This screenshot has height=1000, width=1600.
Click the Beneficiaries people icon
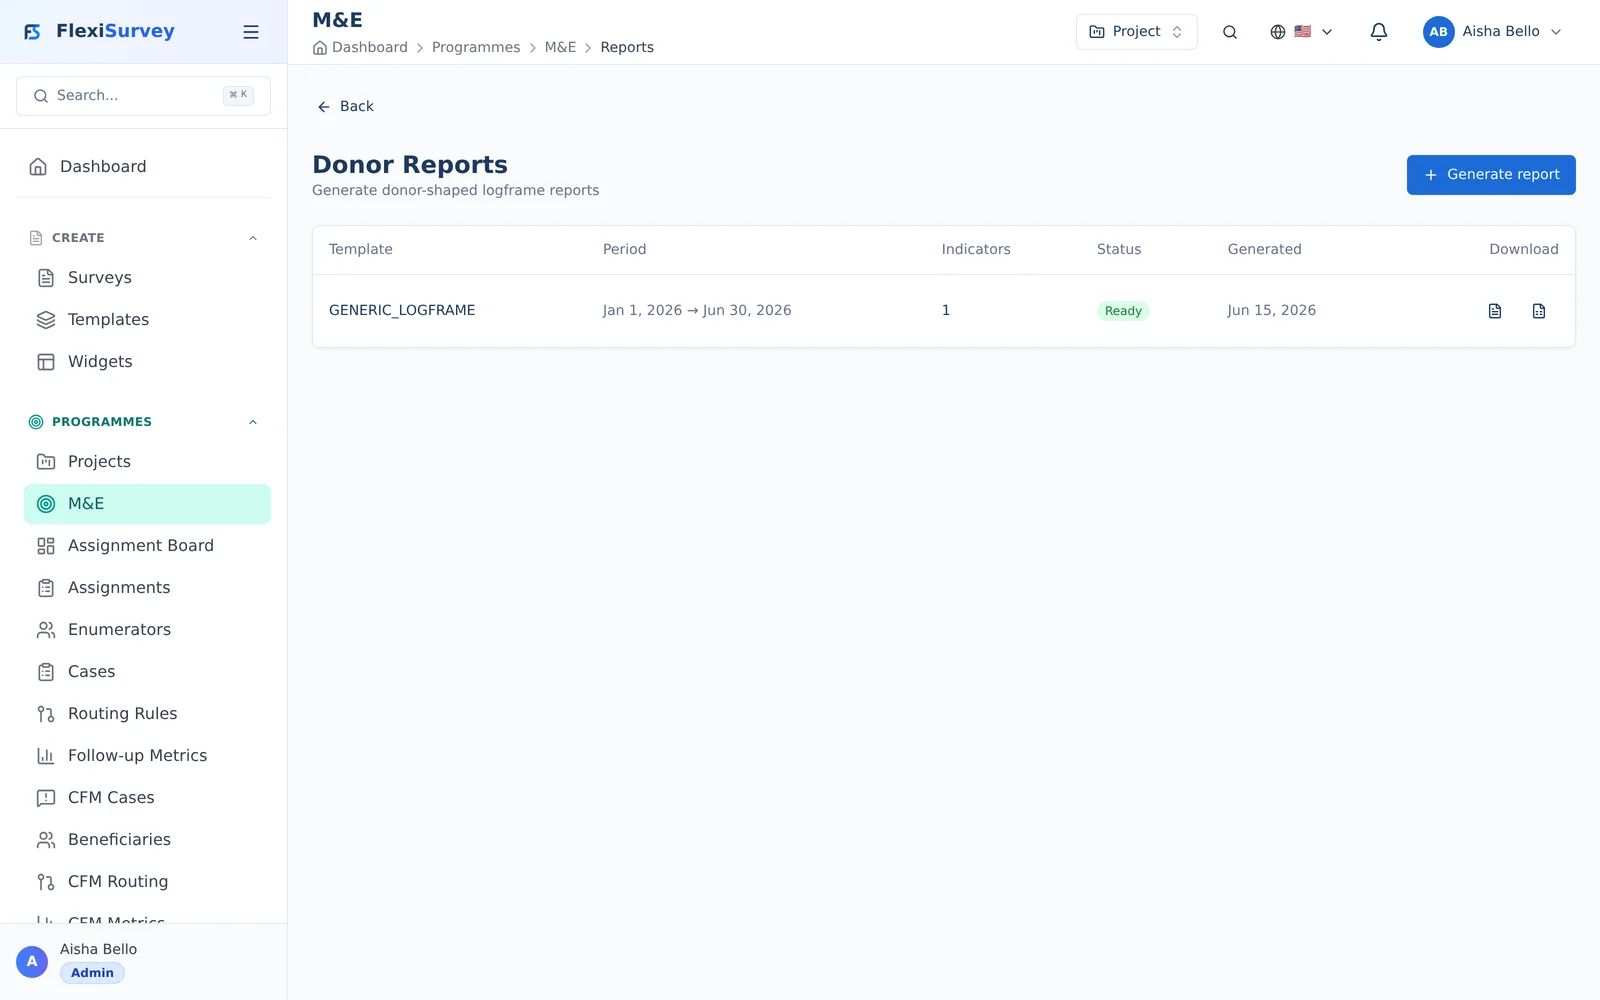tap(46, 840)
